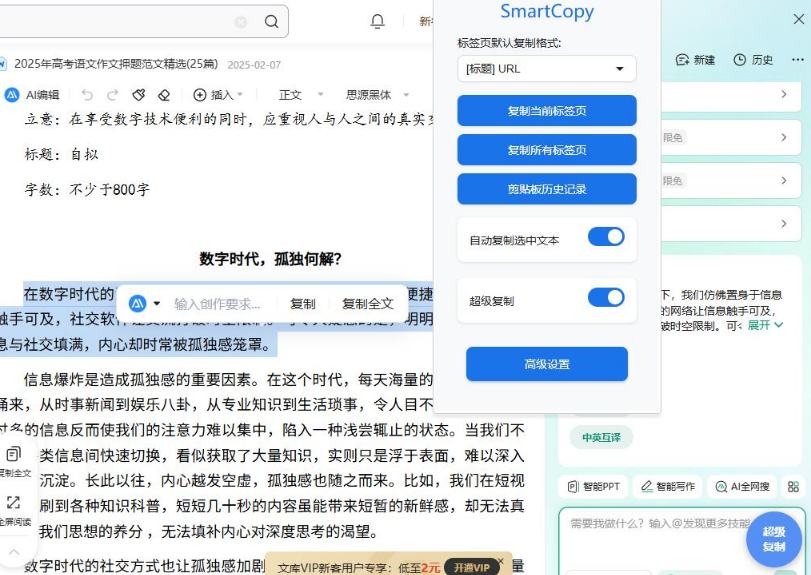Click 复制 in the selection popup
Viewport: 811px width, 575px height.
pos(303,304)
